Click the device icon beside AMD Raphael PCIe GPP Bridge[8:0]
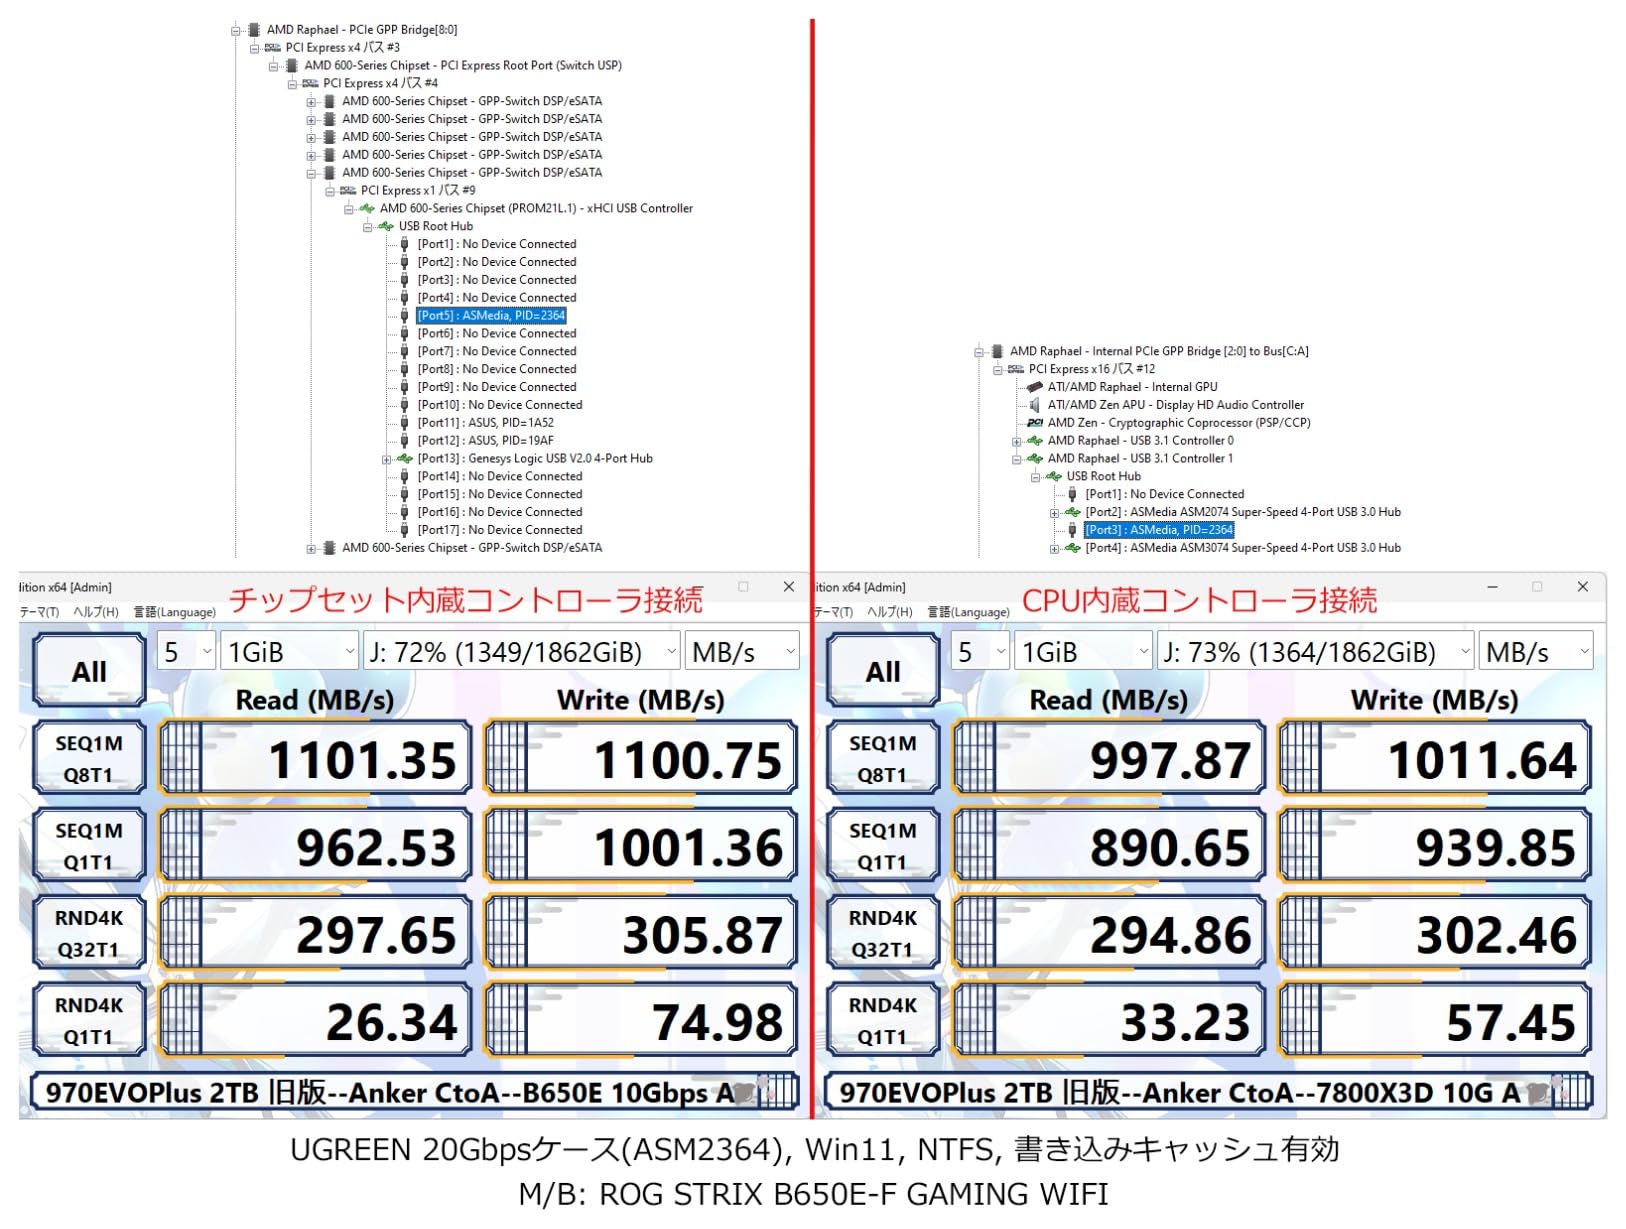This screenshot has width=1626, height=1229. (x=254, y=30)
